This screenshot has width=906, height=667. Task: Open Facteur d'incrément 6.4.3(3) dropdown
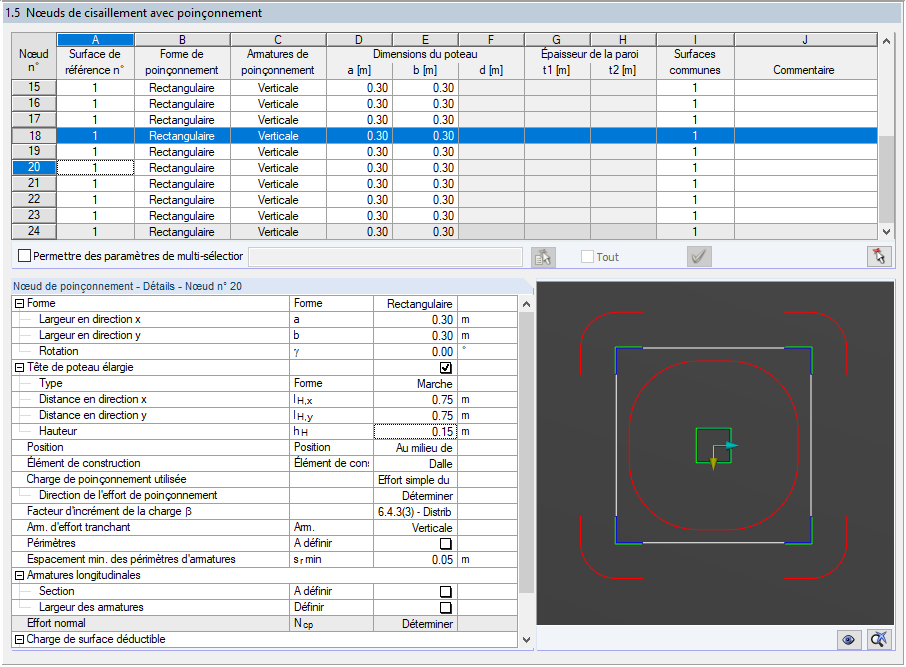coord(415,512)
